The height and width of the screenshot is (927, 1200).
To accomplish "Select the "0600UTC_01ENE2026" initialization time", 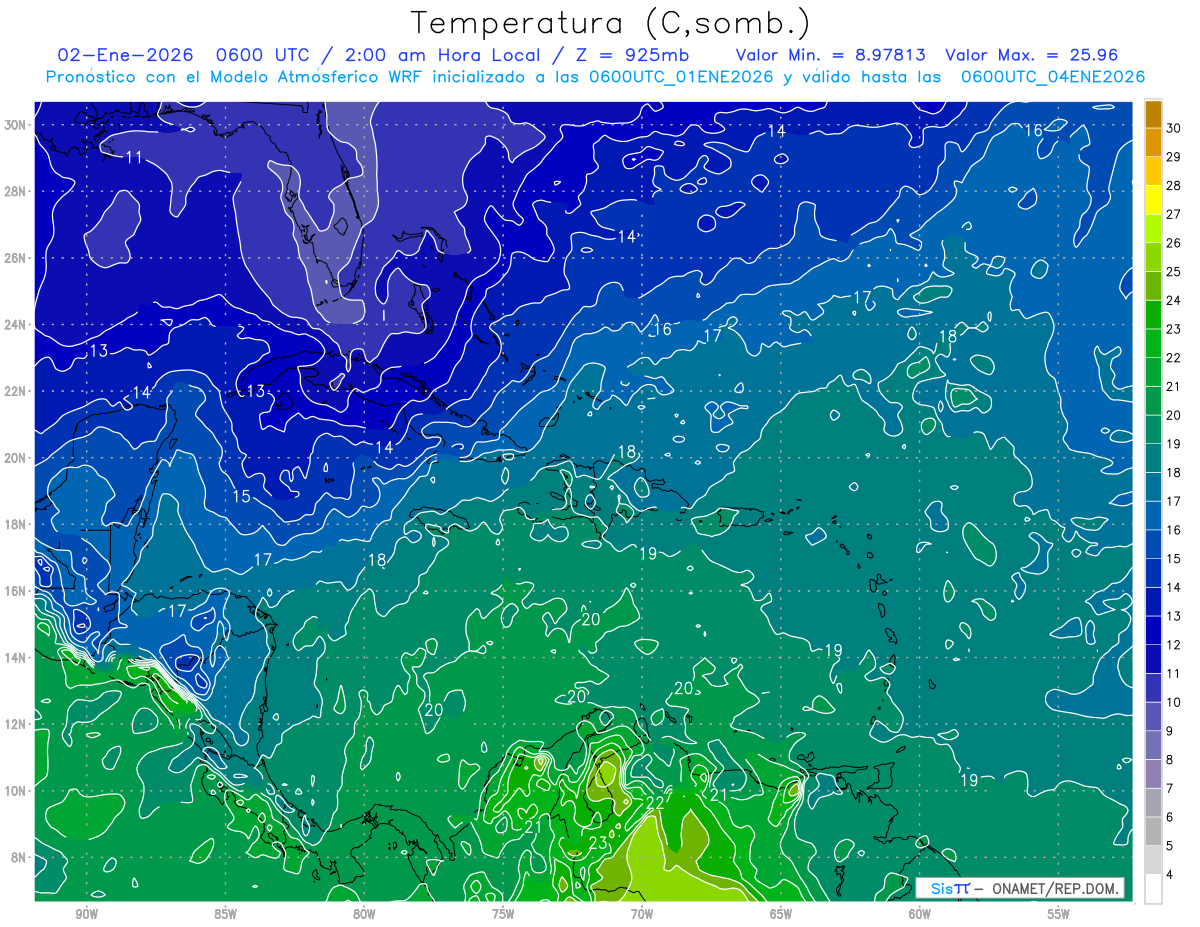I will coord(681,77).
